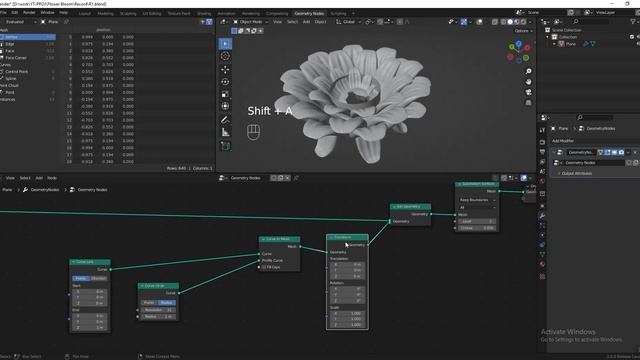Toggle modifier show in viewport icon

614,152
